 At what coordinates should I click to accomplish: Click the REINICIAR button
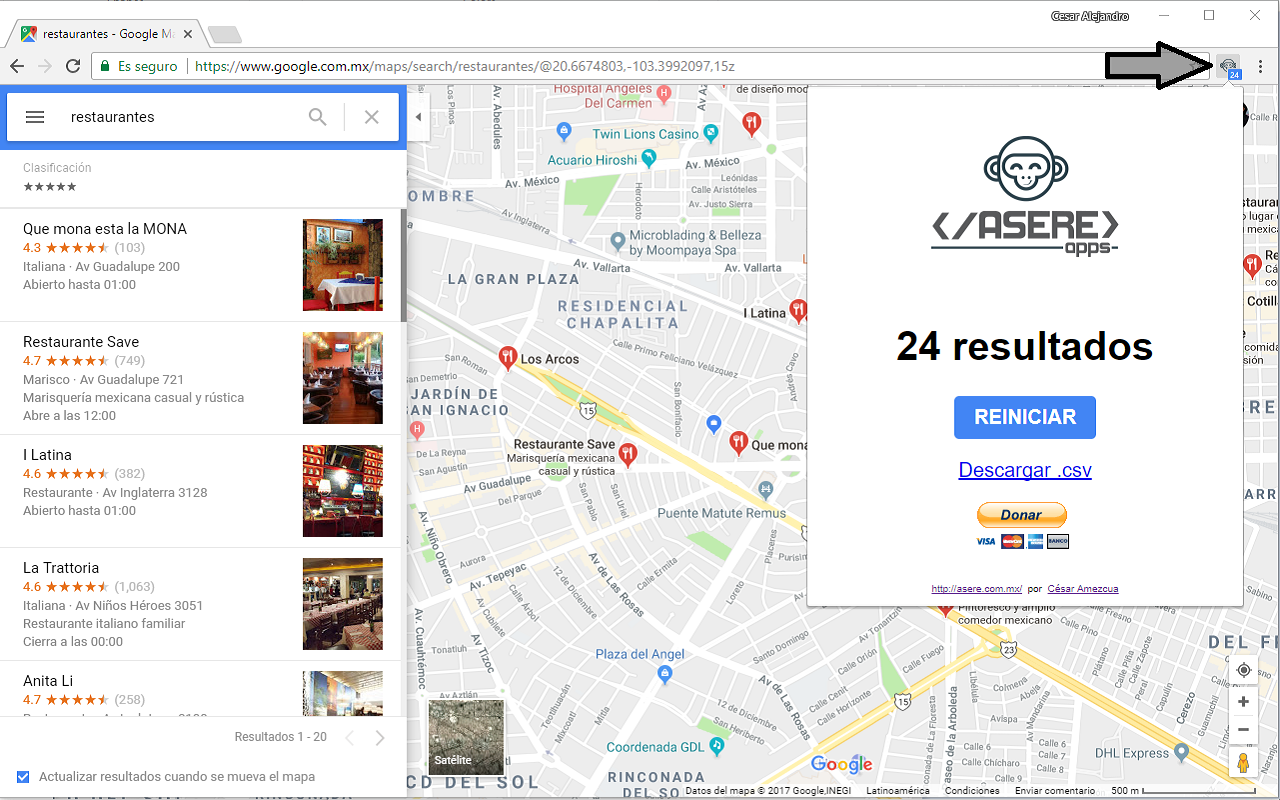pyautogui.click(x=1025, y=417)
